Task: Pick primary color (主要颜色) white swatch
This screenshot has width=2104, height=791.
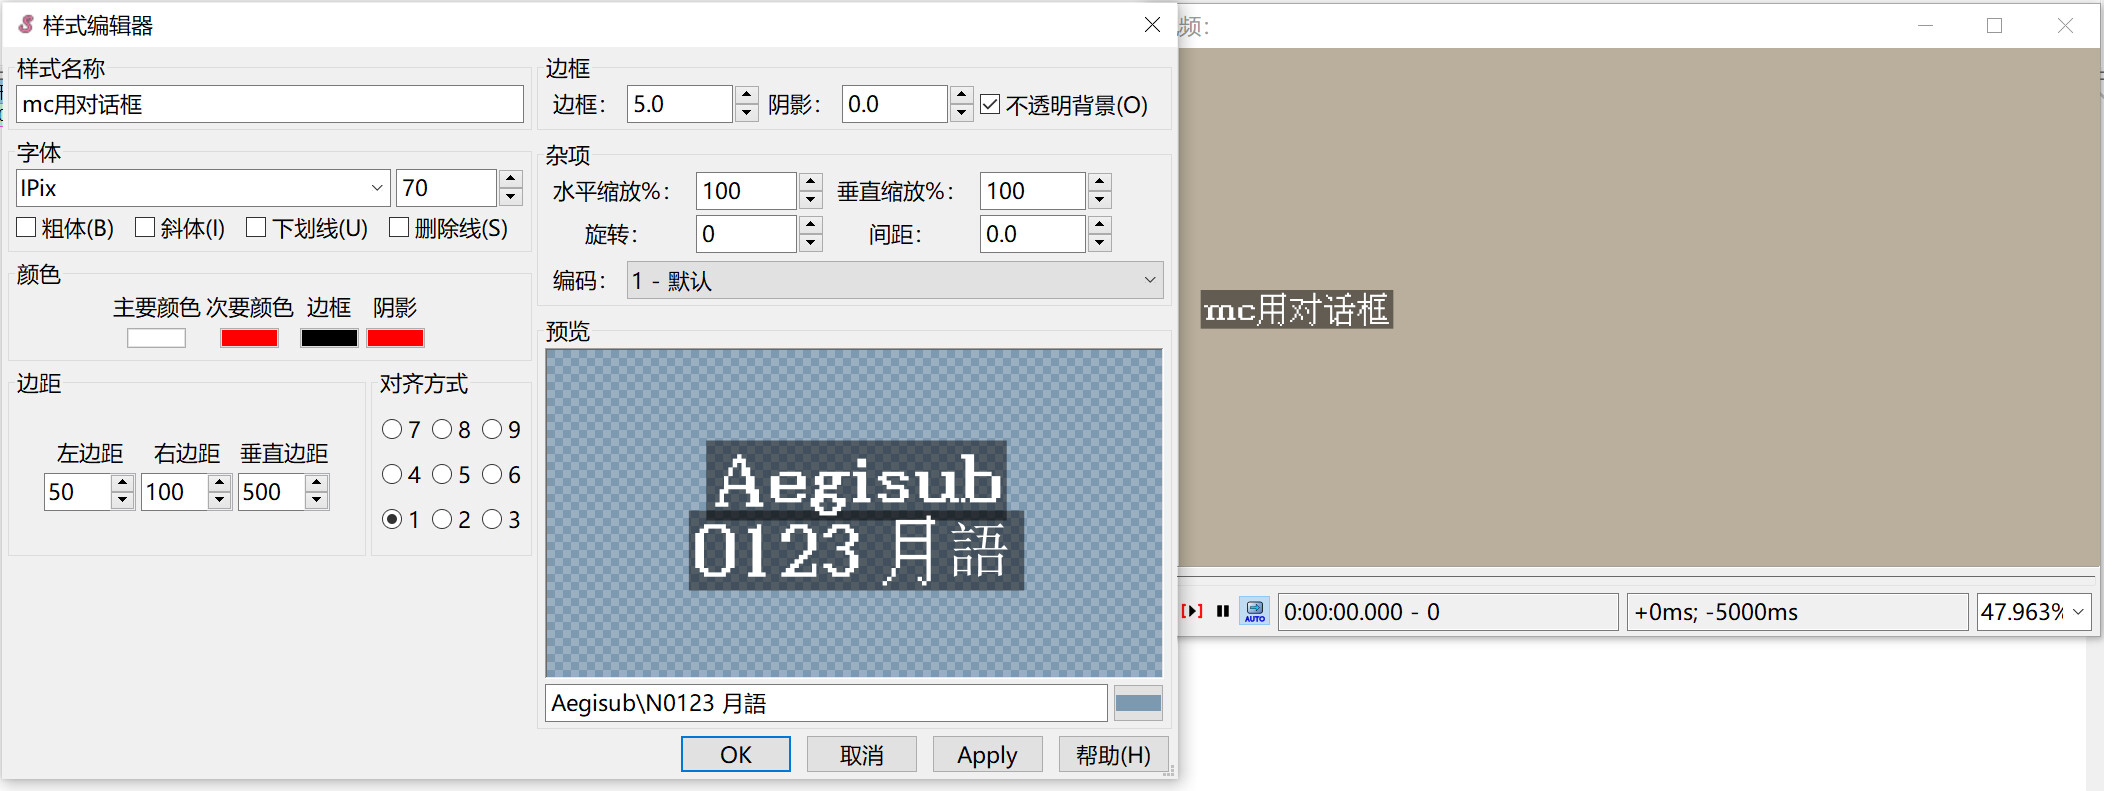Action: 156,338
